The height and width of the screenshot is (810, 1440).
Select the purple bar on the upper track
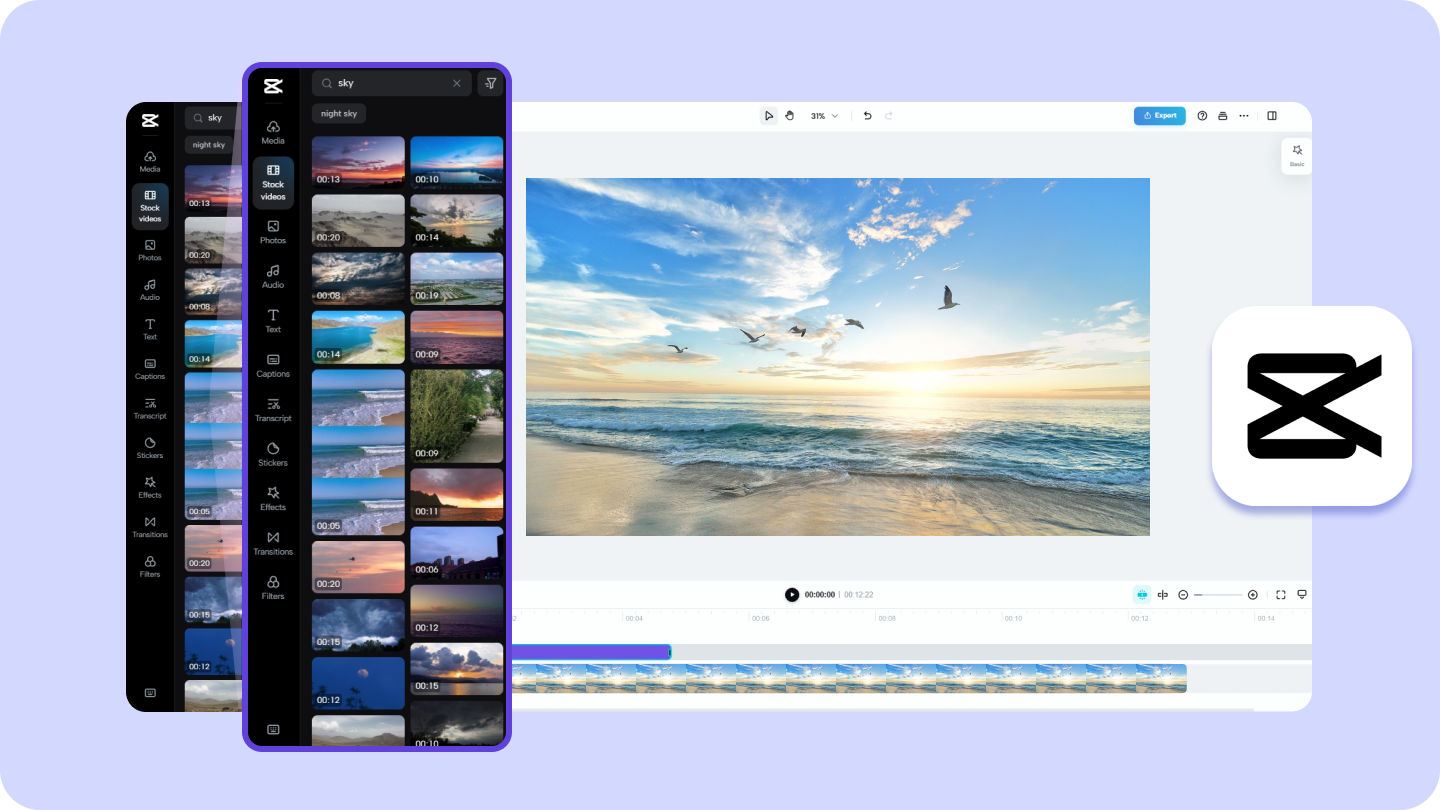pos(590,652)
